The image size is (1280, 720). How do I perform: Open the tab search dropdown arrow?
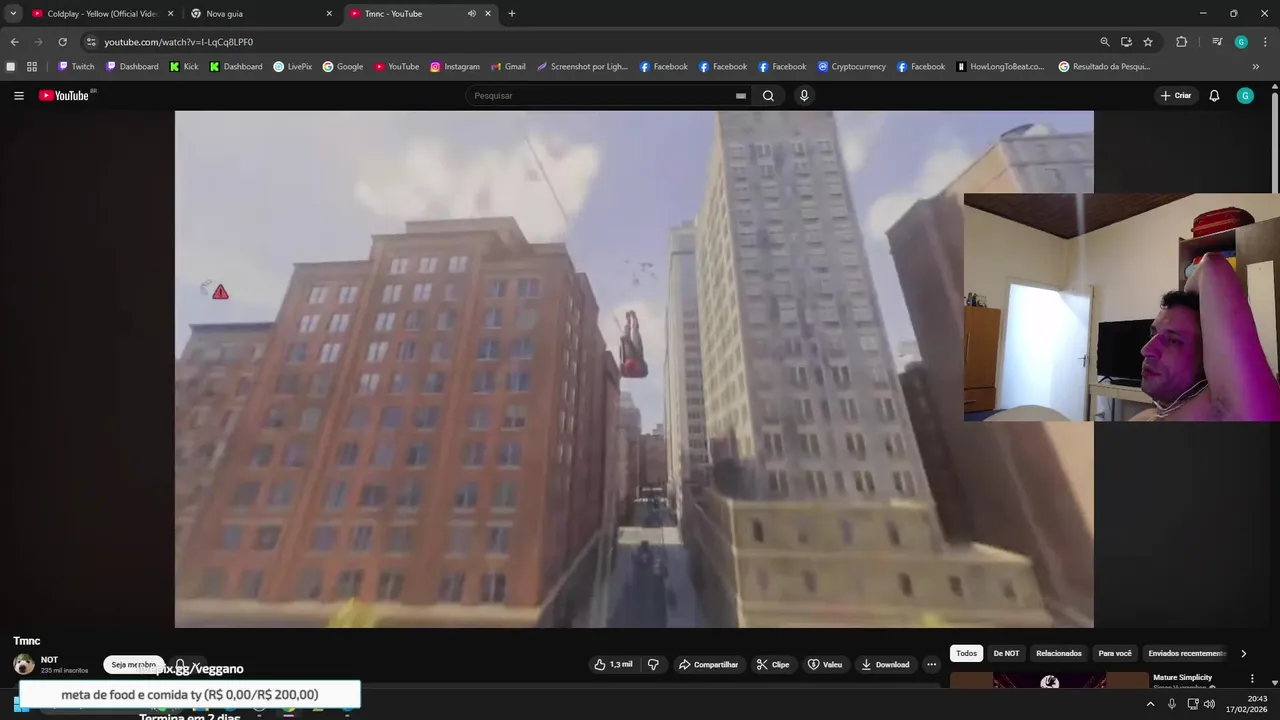click(x=13, y=14)
